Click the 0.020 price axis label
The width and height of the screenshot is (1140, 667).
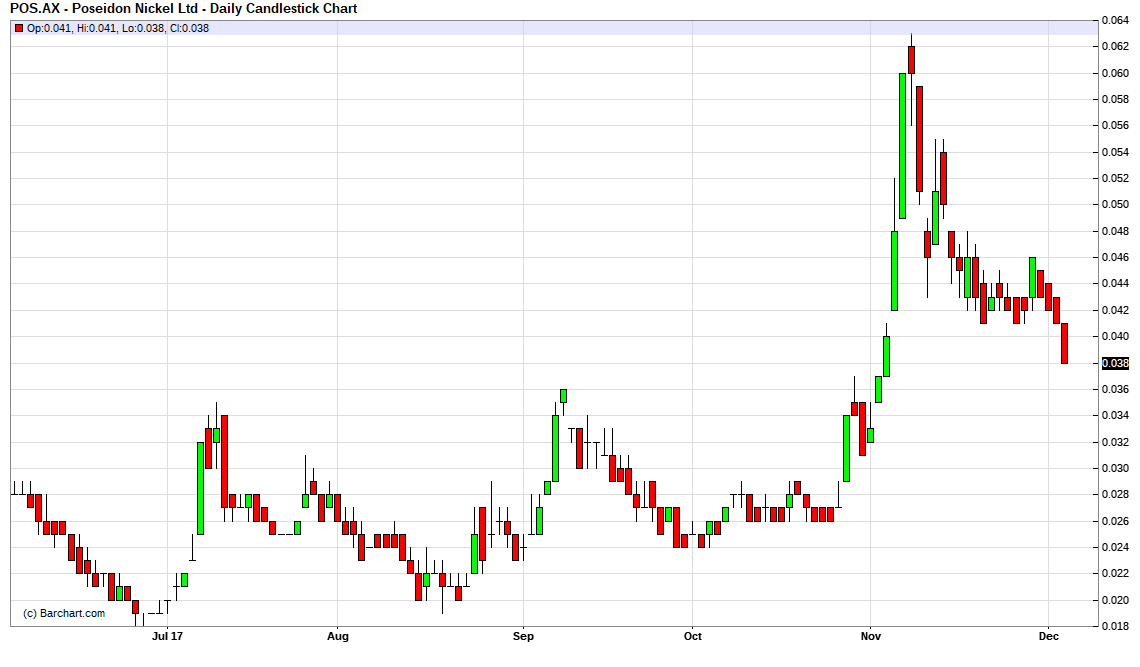click(x=1115, y=601)
